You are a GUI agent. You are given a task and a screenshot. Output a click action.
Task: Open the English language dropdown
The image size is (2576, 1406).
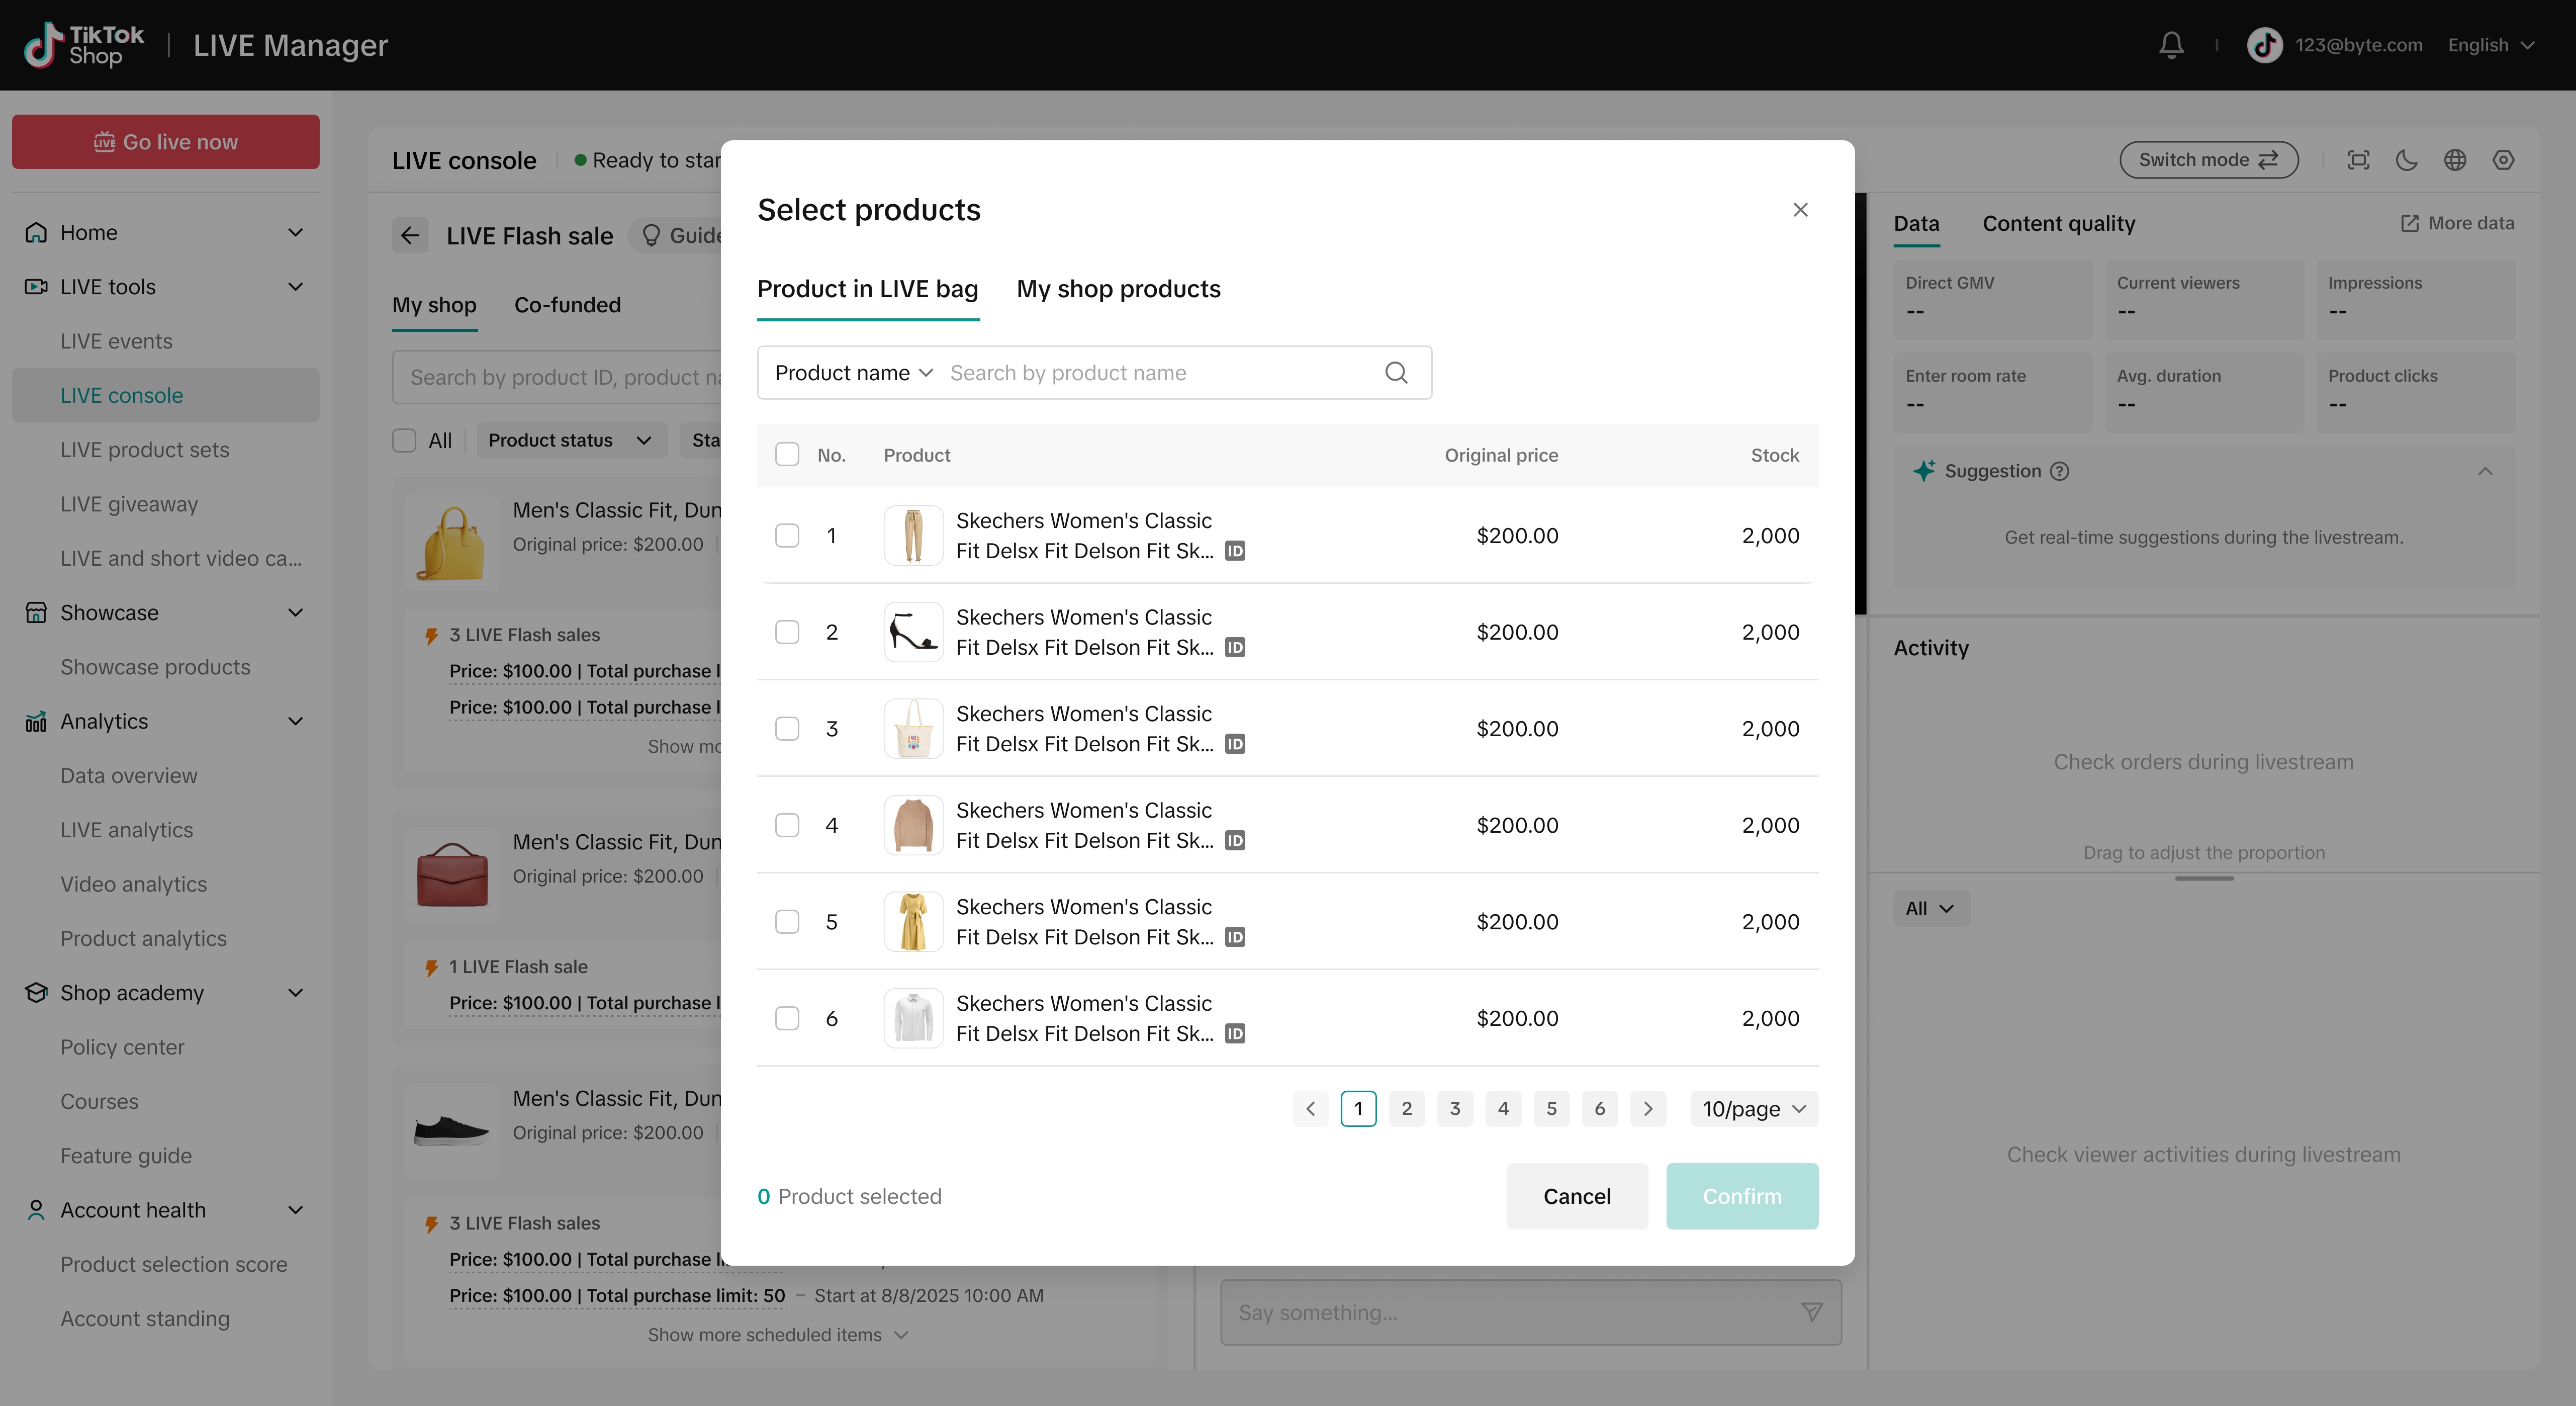pyautogui.click(x=2490, y=45)
